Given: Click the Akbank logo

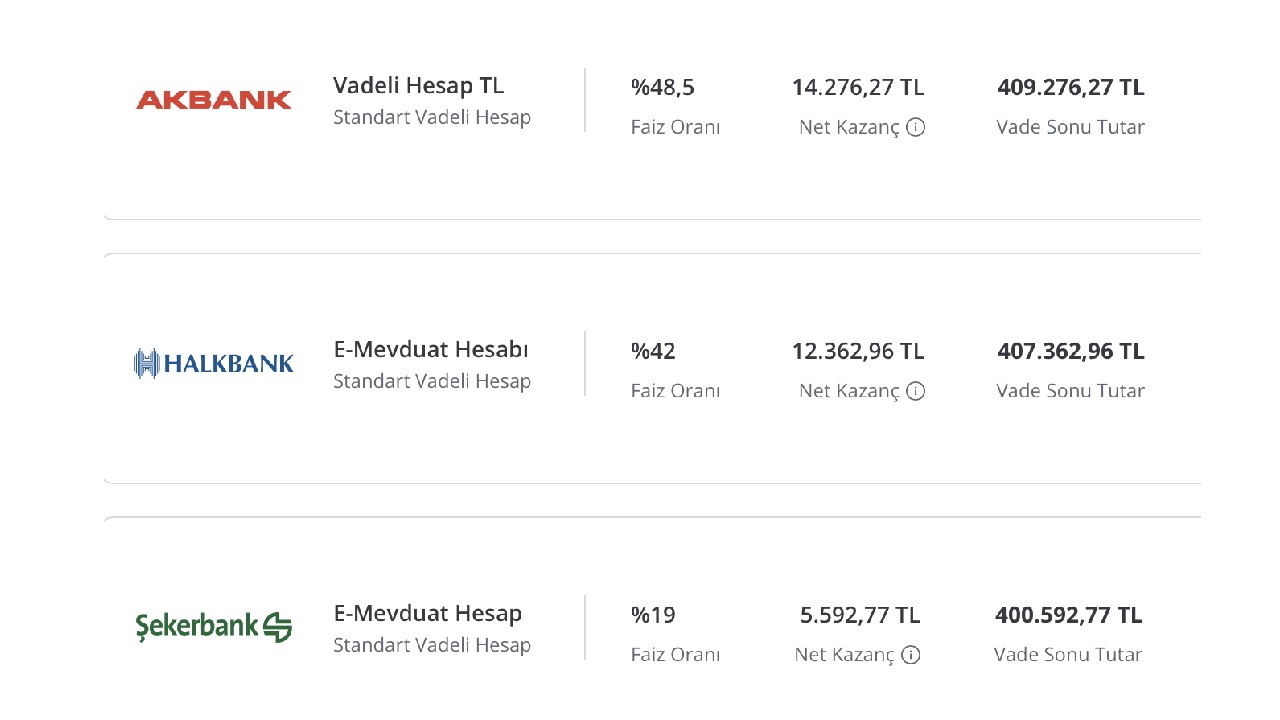Looking at the screenshot, I should pos(214,100).
